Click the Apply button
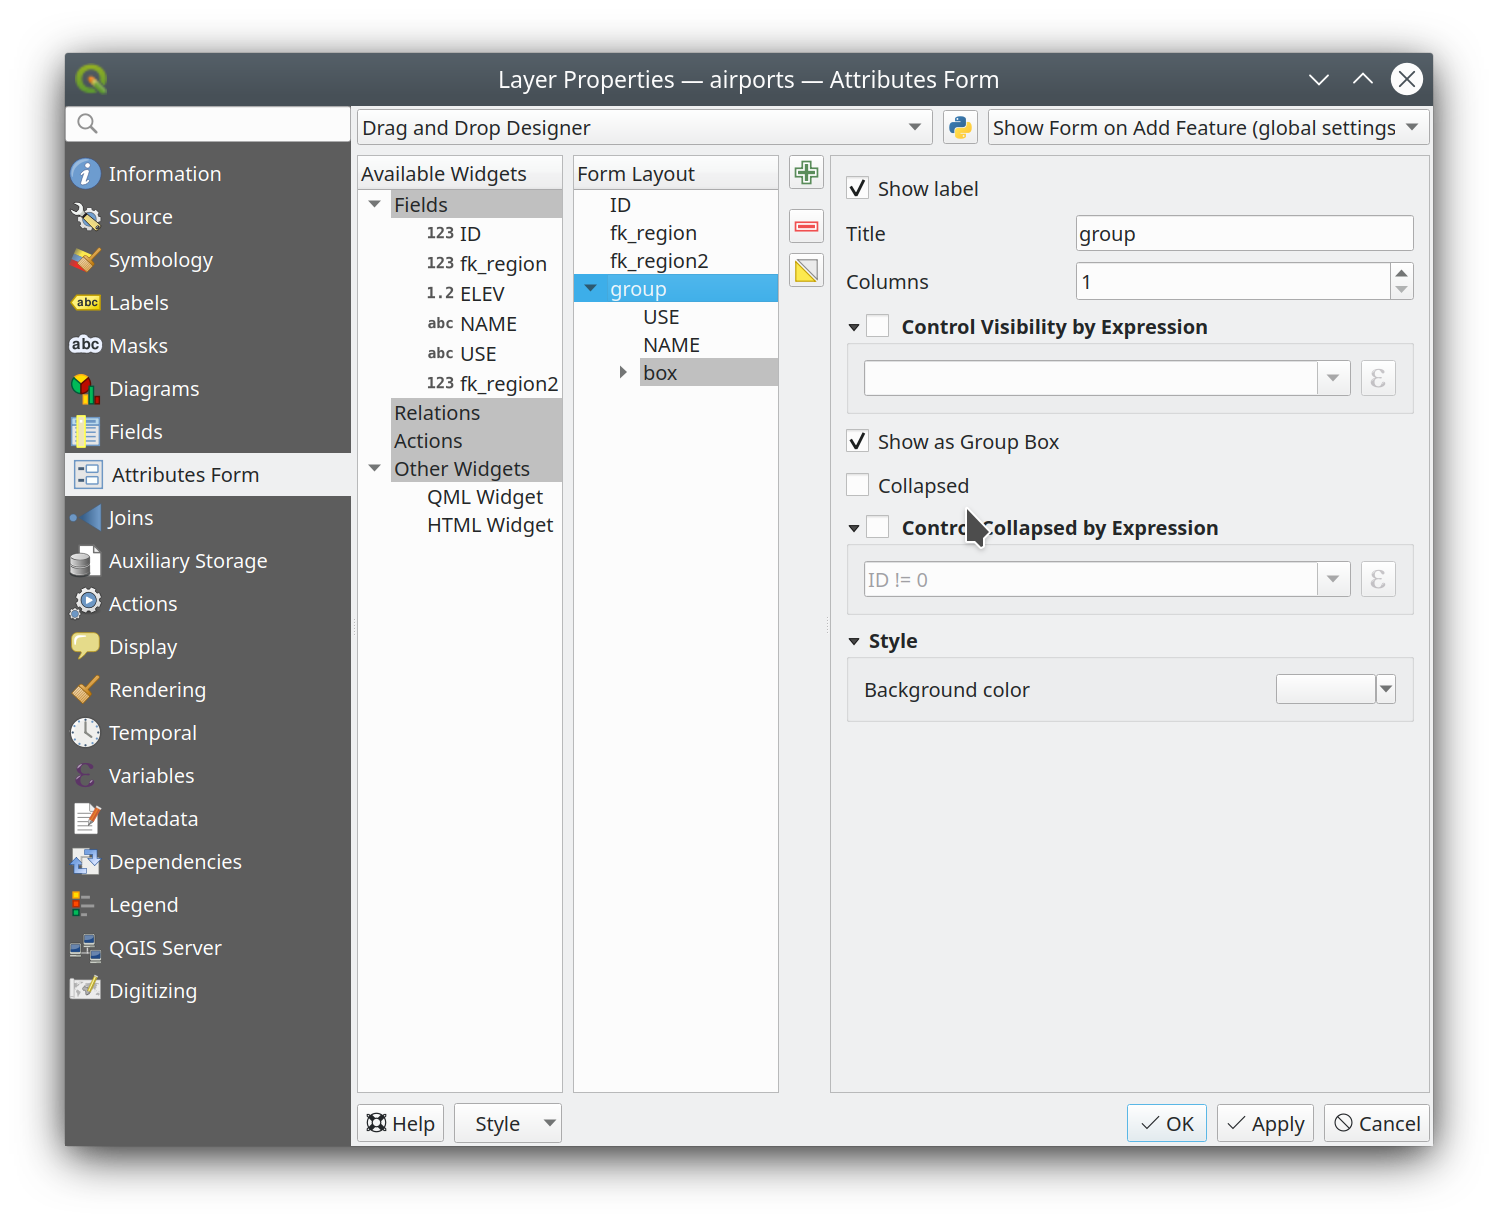This screenshot has width=1498, height=1223. pyautogui.click(x=1265, y=1124)
